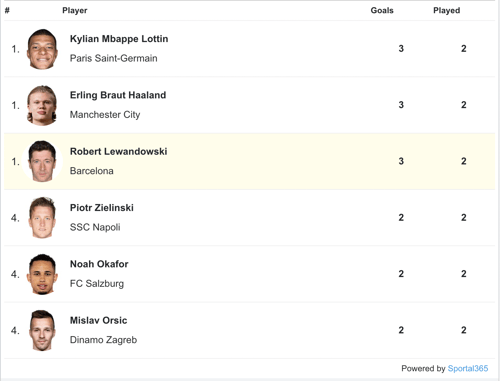The height and width of the screenshot is (381, 500).
Task: Select the Piotr Zielinski name
Action: 102,208
